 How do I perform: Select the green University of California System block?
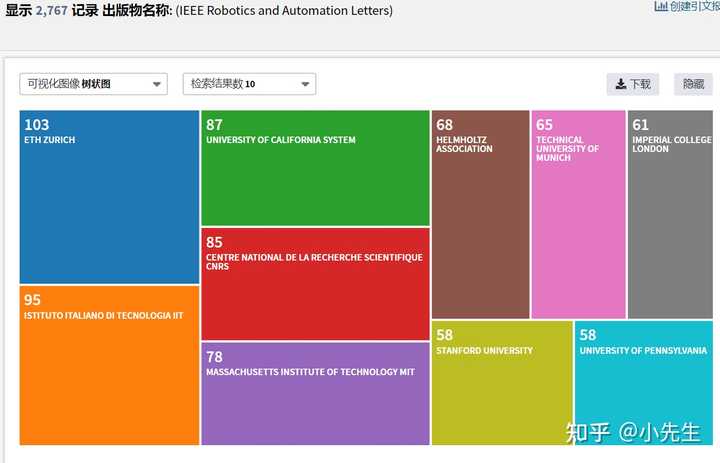[x=315, y=168]
